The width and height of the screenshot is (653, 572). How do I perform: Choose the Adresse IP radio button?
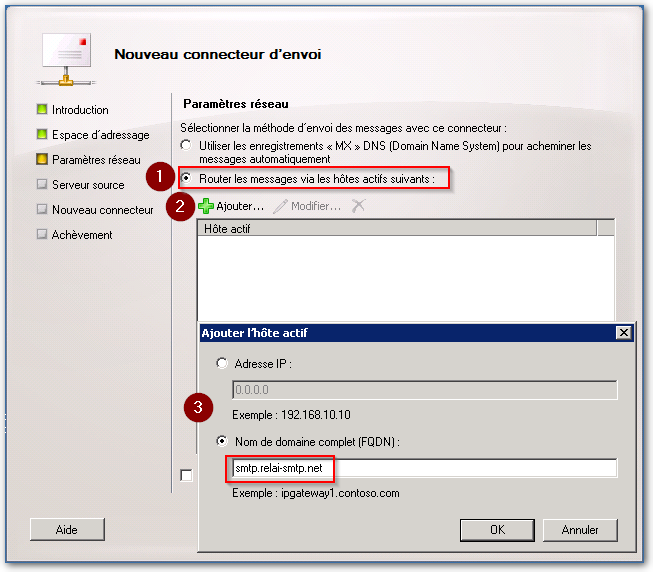tap(222, 363)
